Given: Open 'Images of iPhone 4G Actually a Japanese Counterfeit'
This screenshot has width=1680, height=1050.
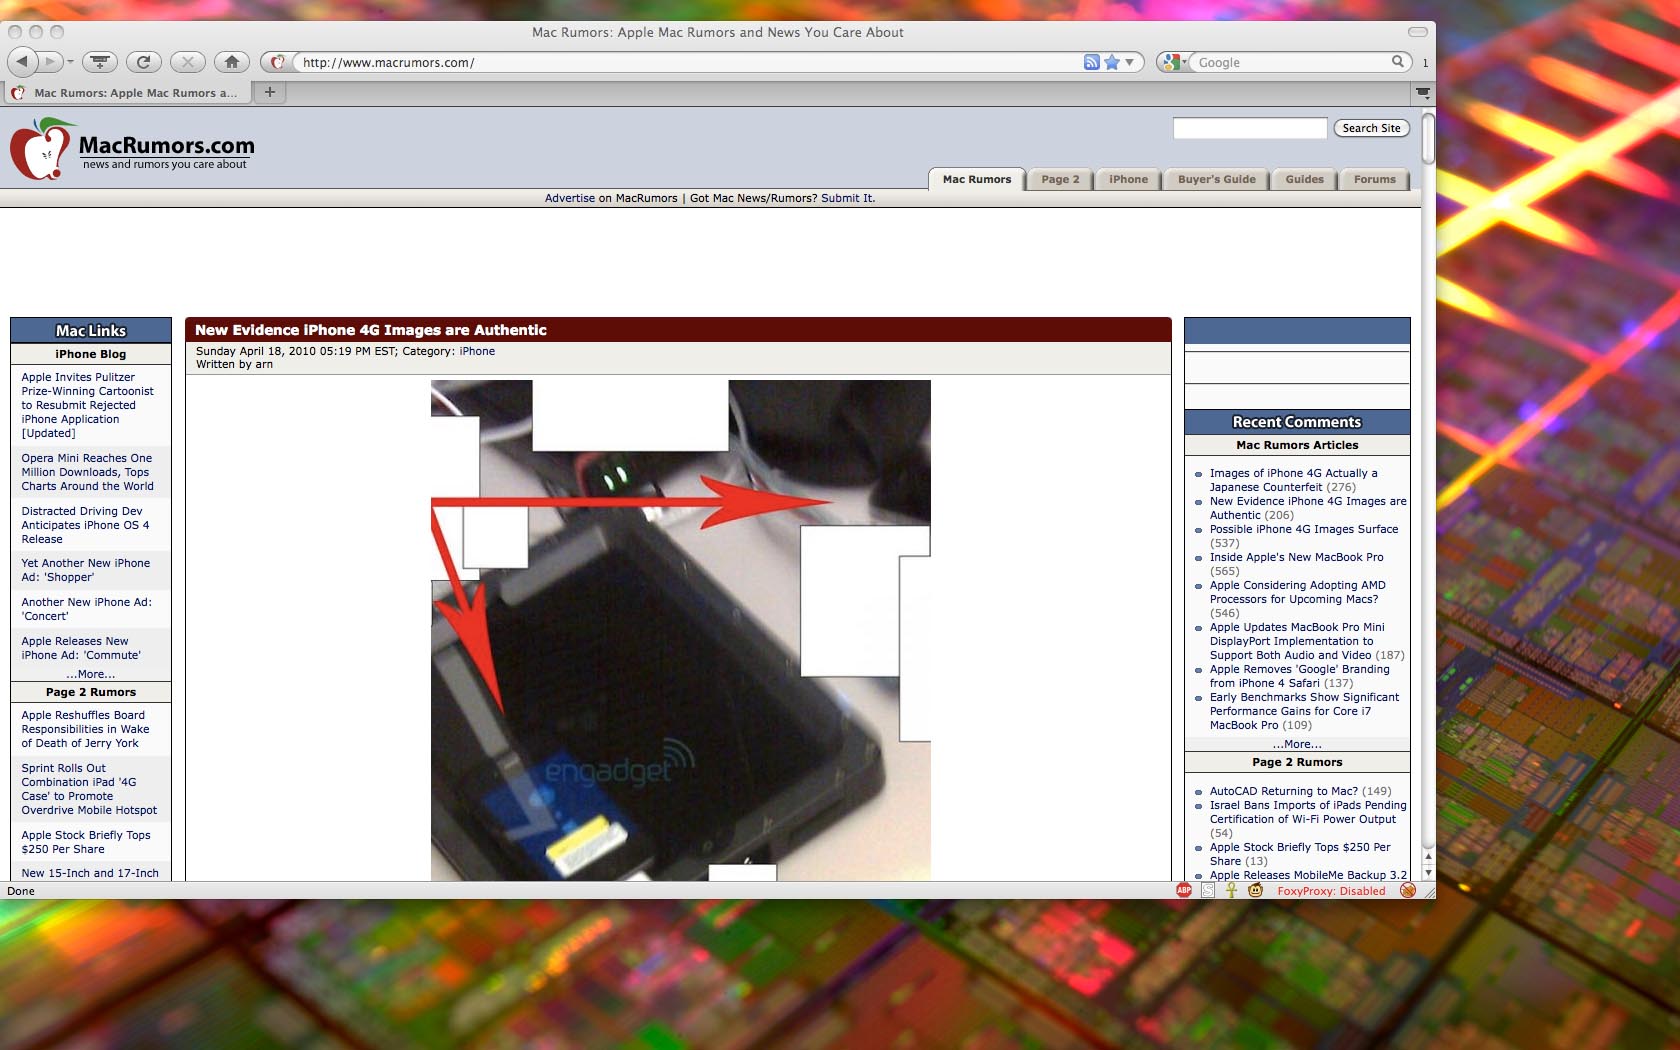Looking at the screenshot, I should pyautogui.click(x=1293, y=480).
